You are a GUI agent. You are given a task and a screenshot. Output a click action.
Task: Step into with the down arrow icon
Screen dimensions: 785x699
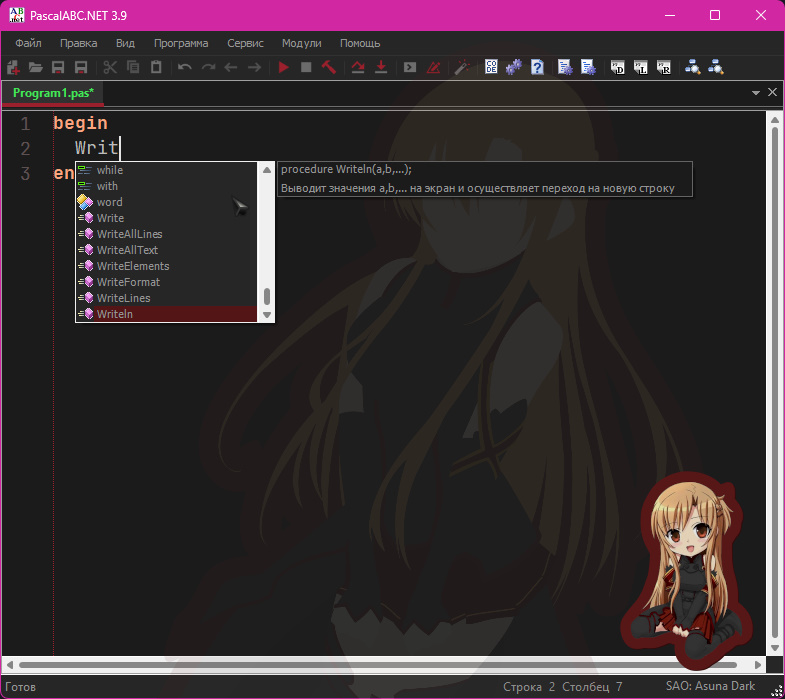coord(381,67)
